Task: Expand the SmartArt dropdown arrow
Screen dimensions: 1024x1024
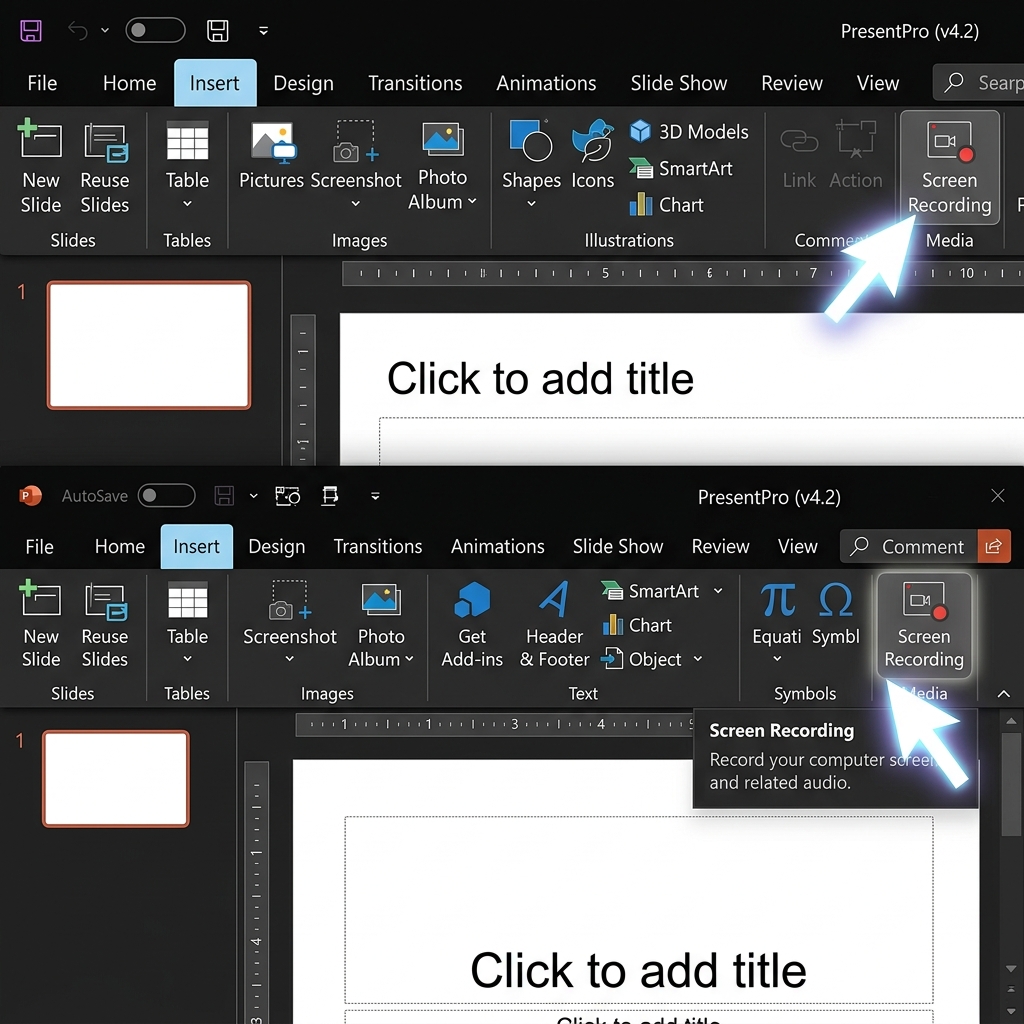Action: (x=718, y=590)
